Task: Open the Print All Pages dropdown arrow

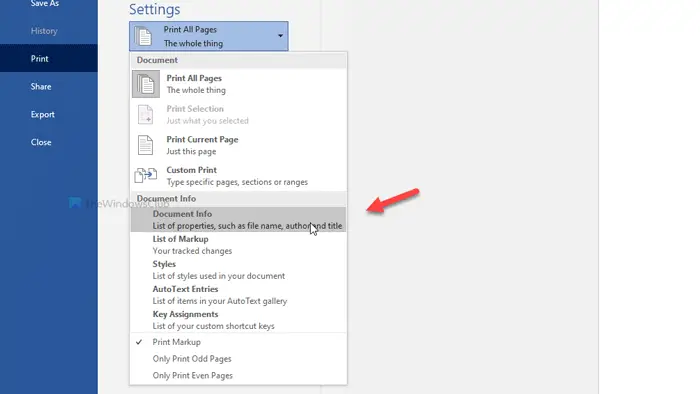Action: [280, 36]
